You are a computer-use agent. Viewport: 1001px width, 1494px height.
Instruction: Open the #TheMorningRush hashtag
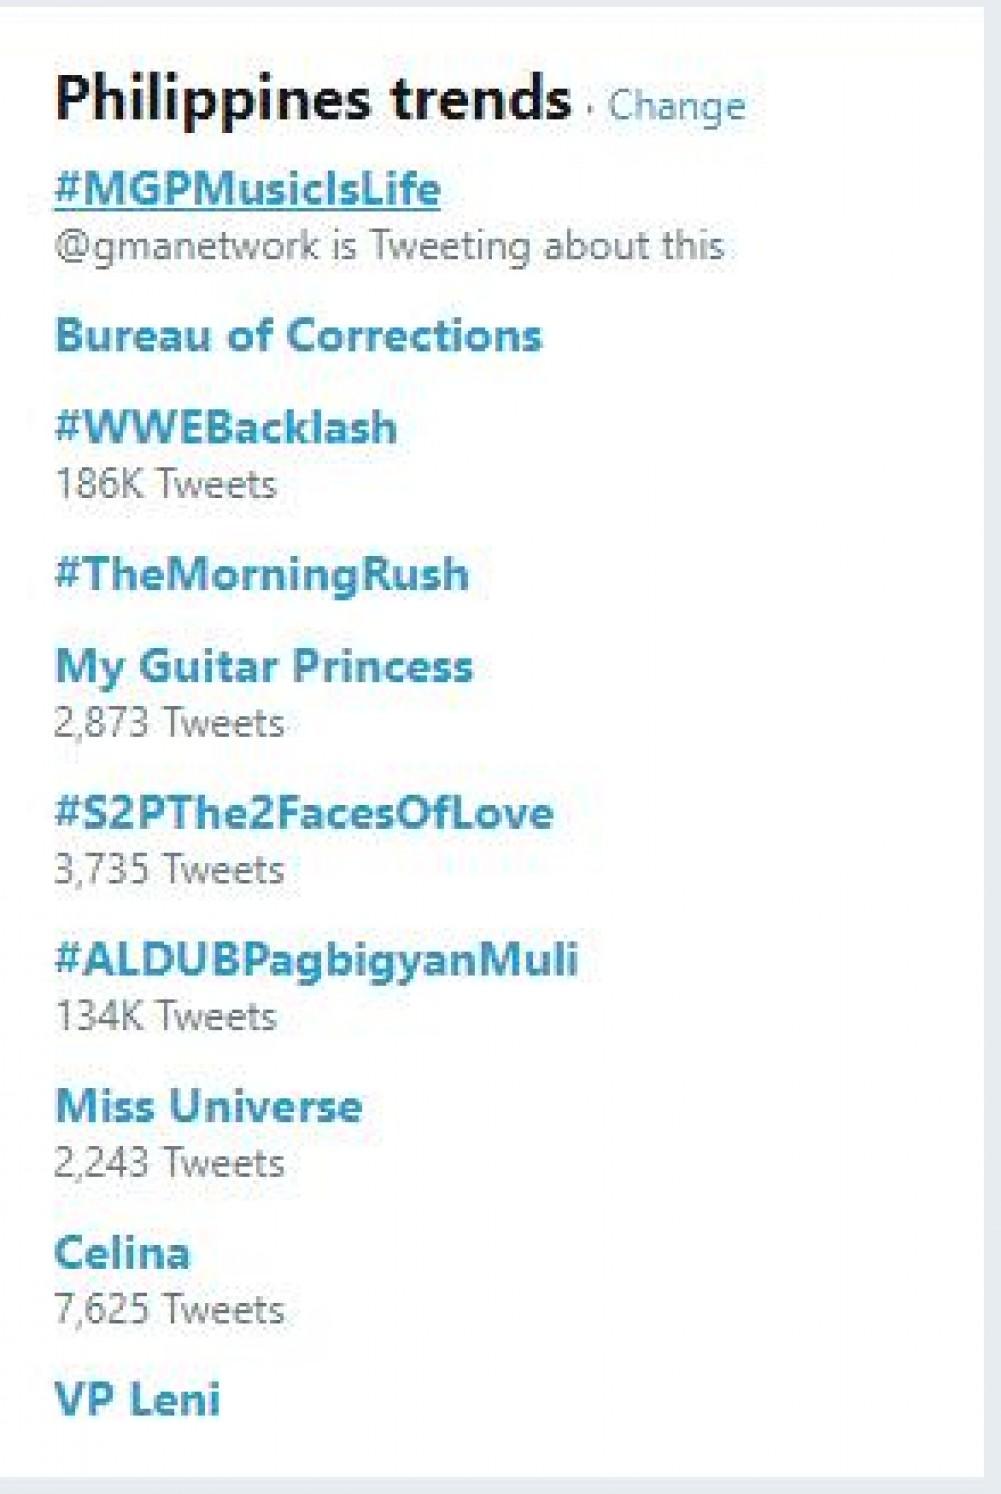(262, 574)
